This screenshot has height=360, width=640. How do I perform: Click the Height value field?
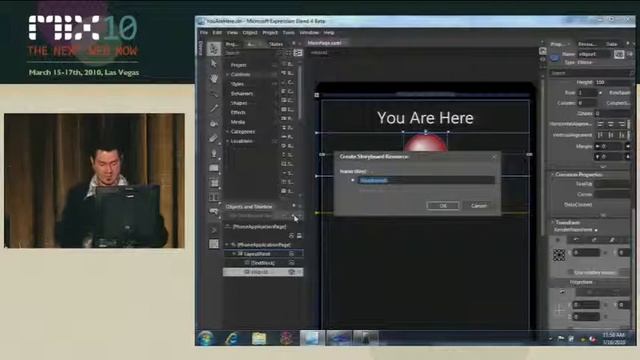point(612,82)
